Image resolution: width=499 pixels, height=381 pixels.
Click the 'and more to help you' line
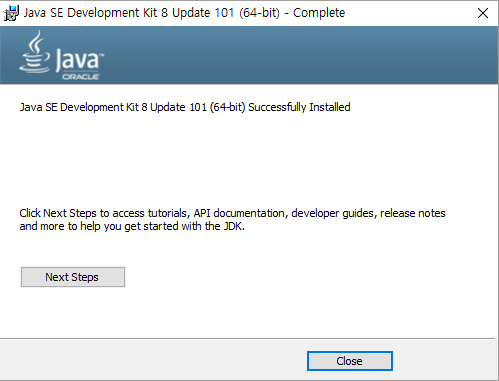point(132,226)
